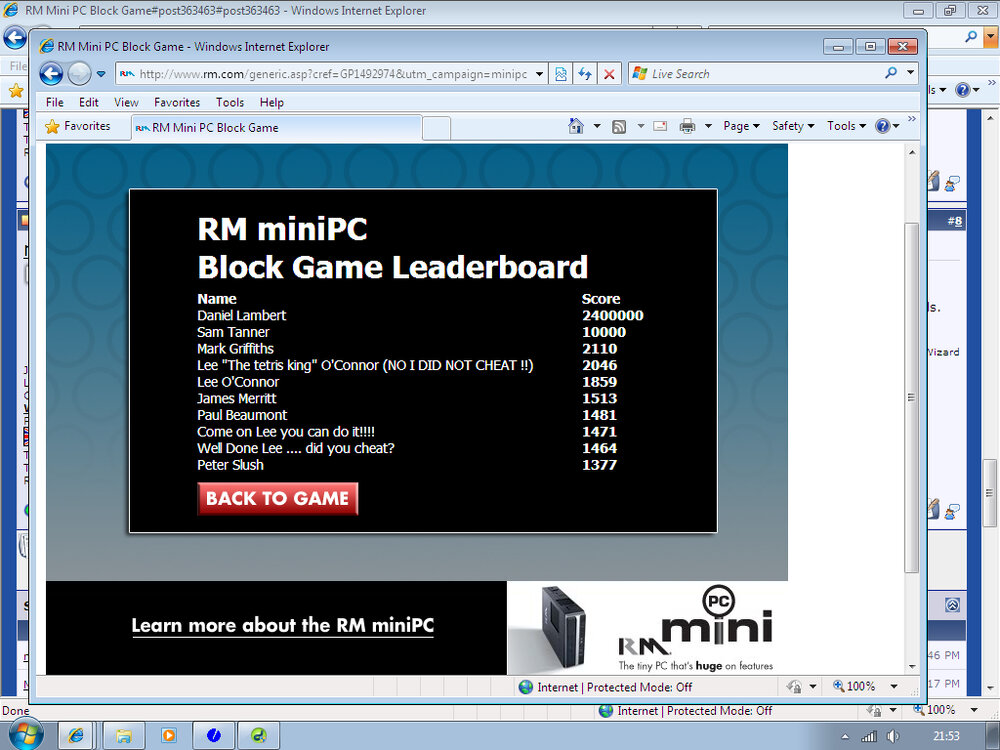Expand the address bar URL dropdown arrow
The image size is (1000, 750).
540,74
